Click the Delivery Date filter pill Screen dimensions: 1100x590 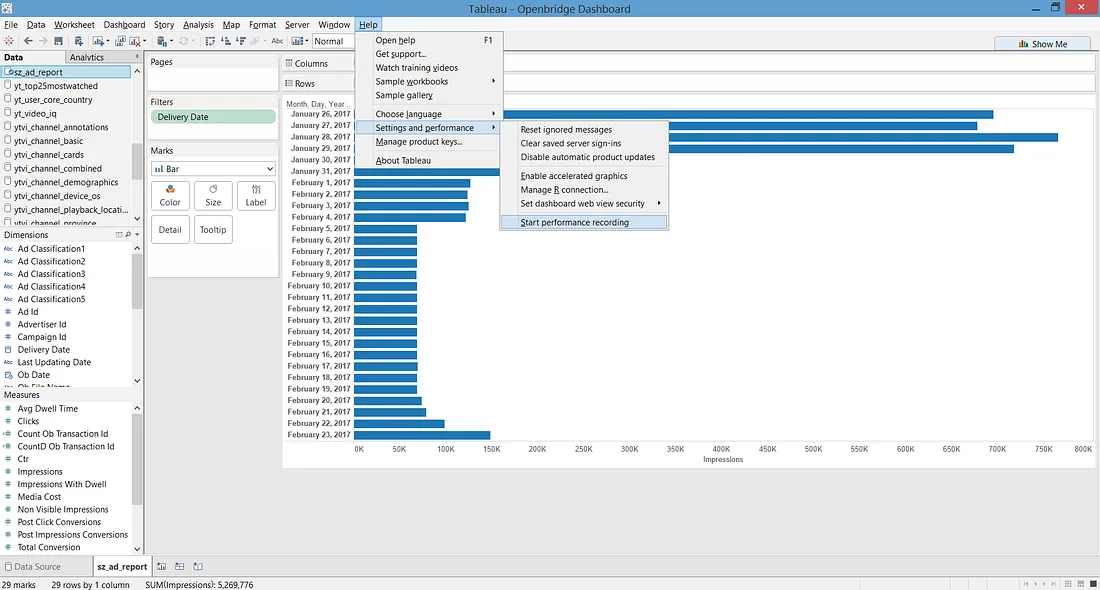(x=213, y=117)
